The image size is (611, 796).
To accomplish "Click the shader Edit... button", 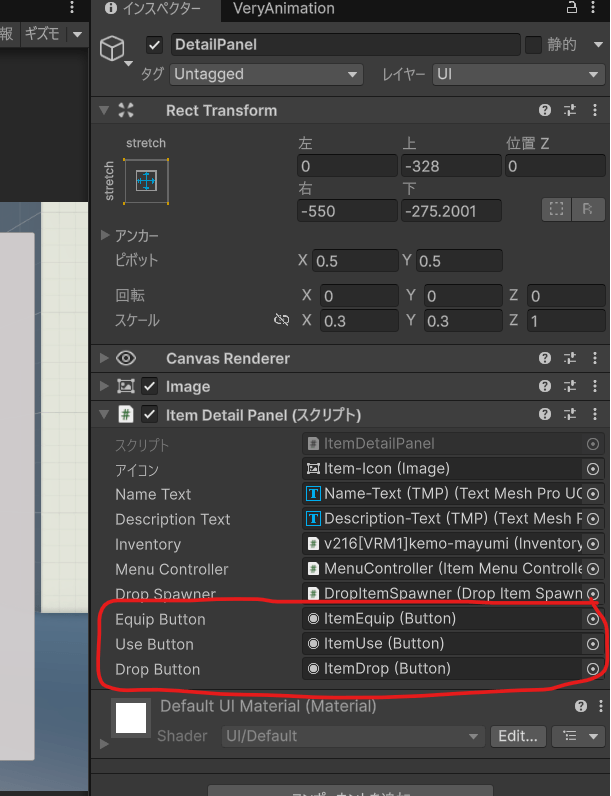I will click(518, 736).
